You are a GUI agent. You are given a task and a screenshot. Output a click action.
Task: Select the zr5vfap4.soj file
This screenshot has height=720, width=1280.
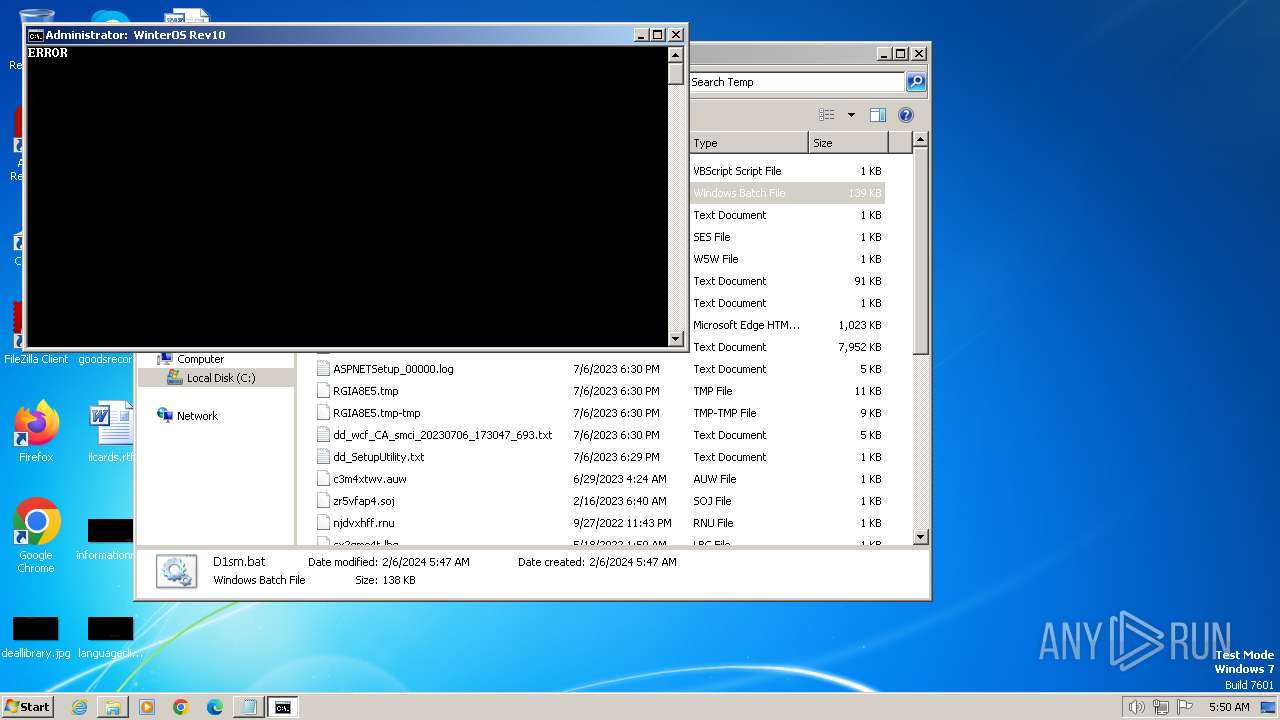coord(363,501)
